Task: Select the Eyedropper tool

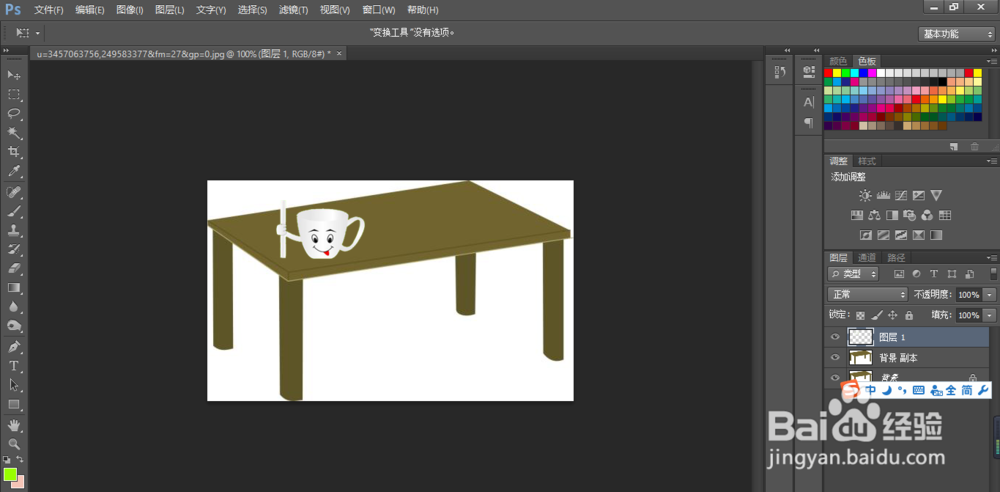Action: (13, 171)
